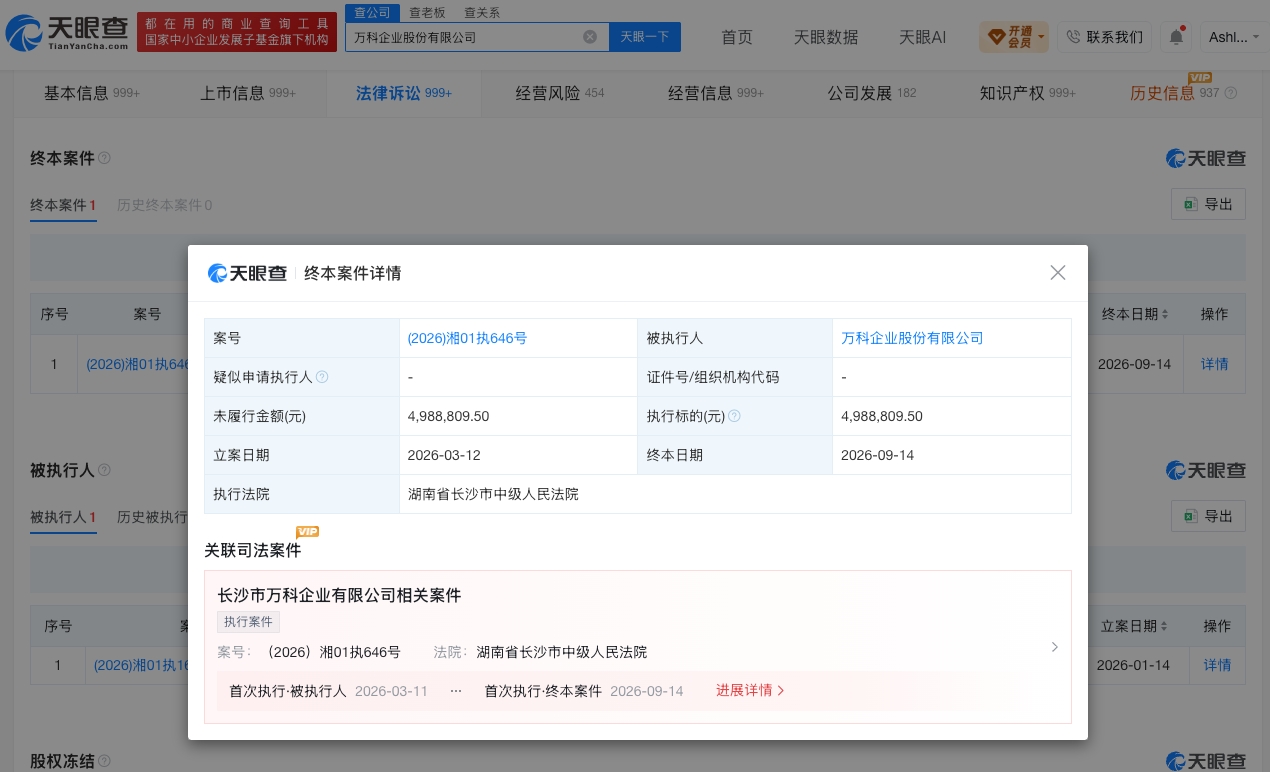Open 联系我们 with headset icon

click(x=1105, y=37)
